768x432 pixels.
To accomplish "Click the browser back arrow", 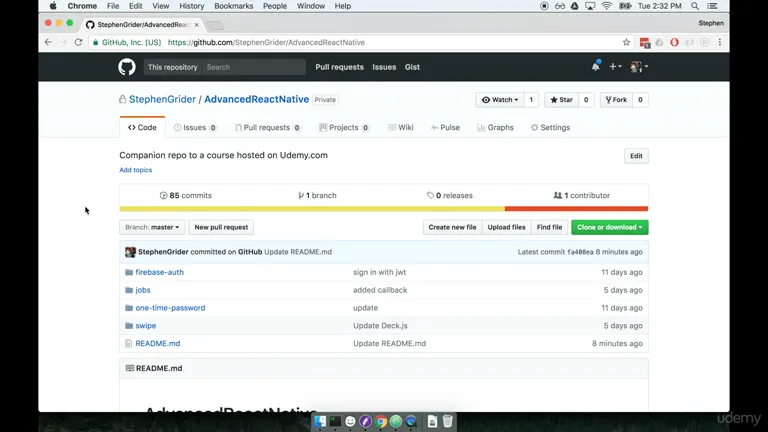I will [x=48, y=42].
